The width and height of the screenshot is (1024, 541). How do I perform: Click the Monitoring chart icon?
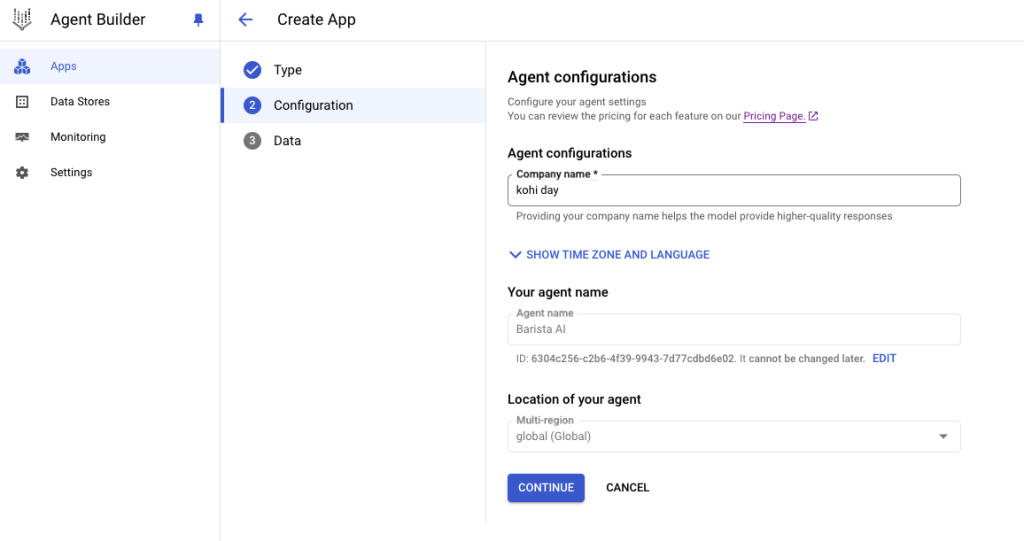22,137
